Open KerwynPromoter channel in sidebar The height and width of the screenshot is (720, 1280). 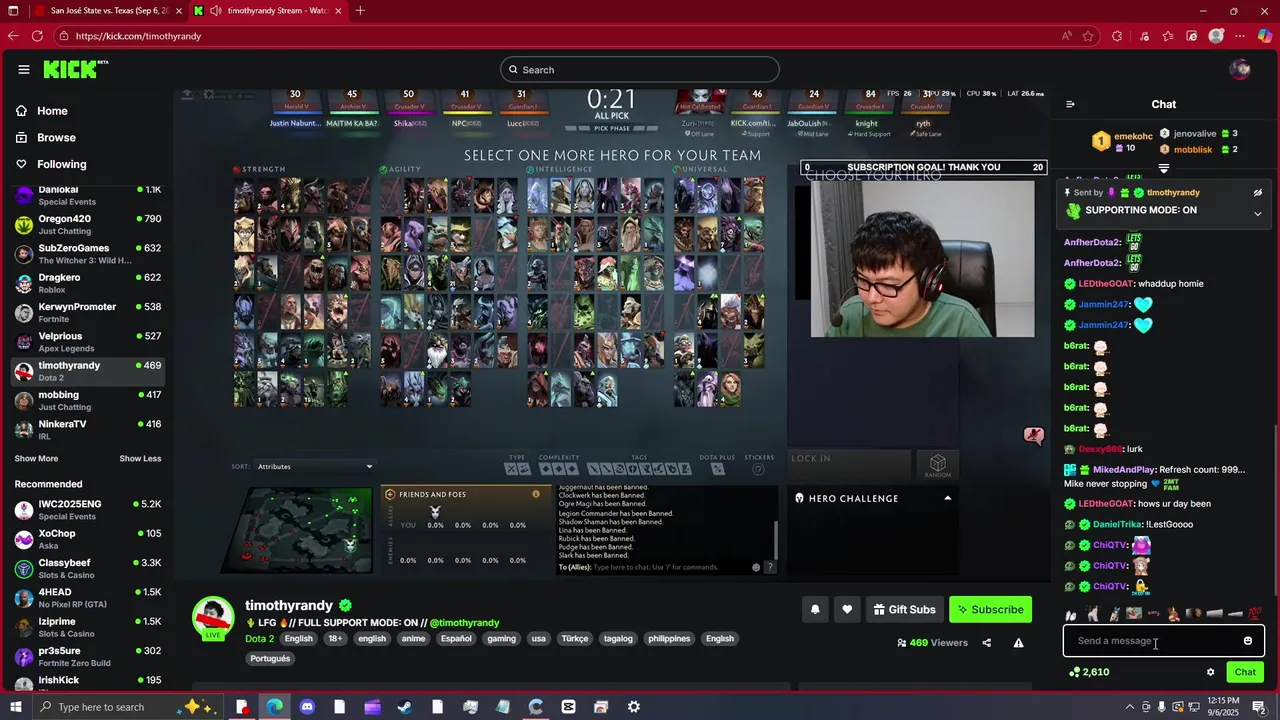tap(87, 312)
